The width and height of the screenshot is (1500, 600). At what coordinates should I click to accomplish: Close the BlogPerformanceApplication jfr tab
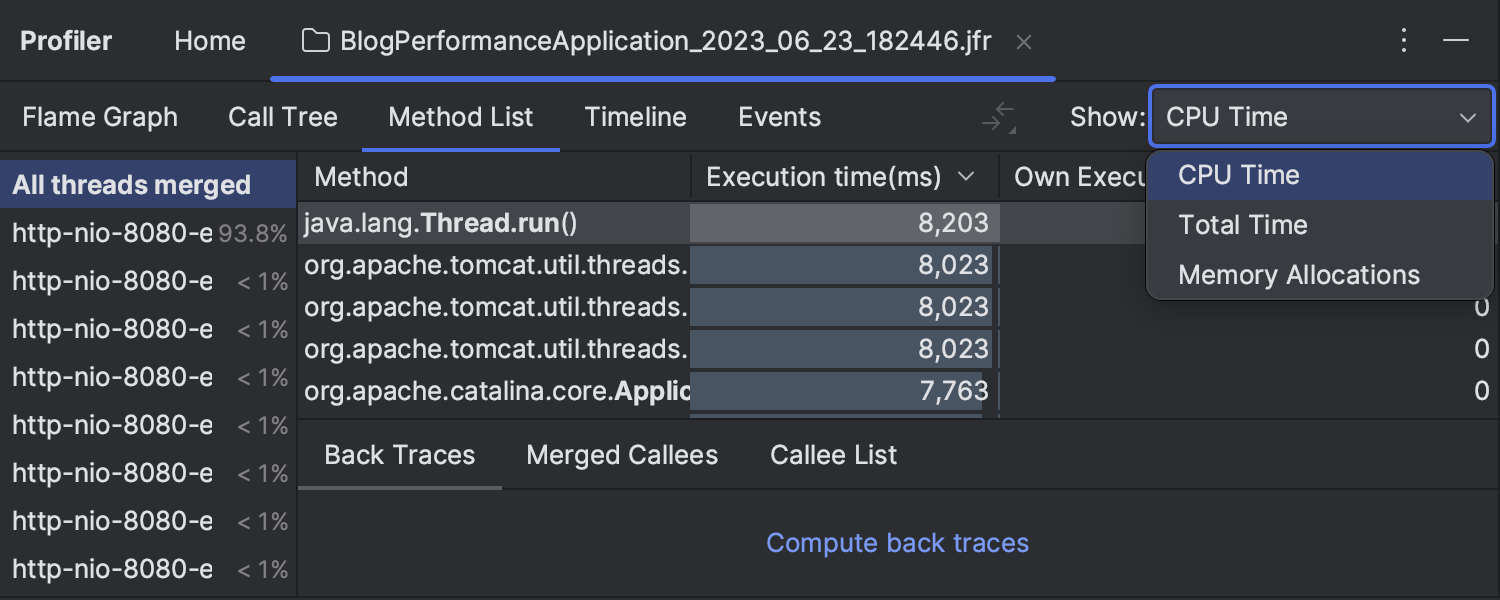pyautogui.click(x=1023, y=42)
